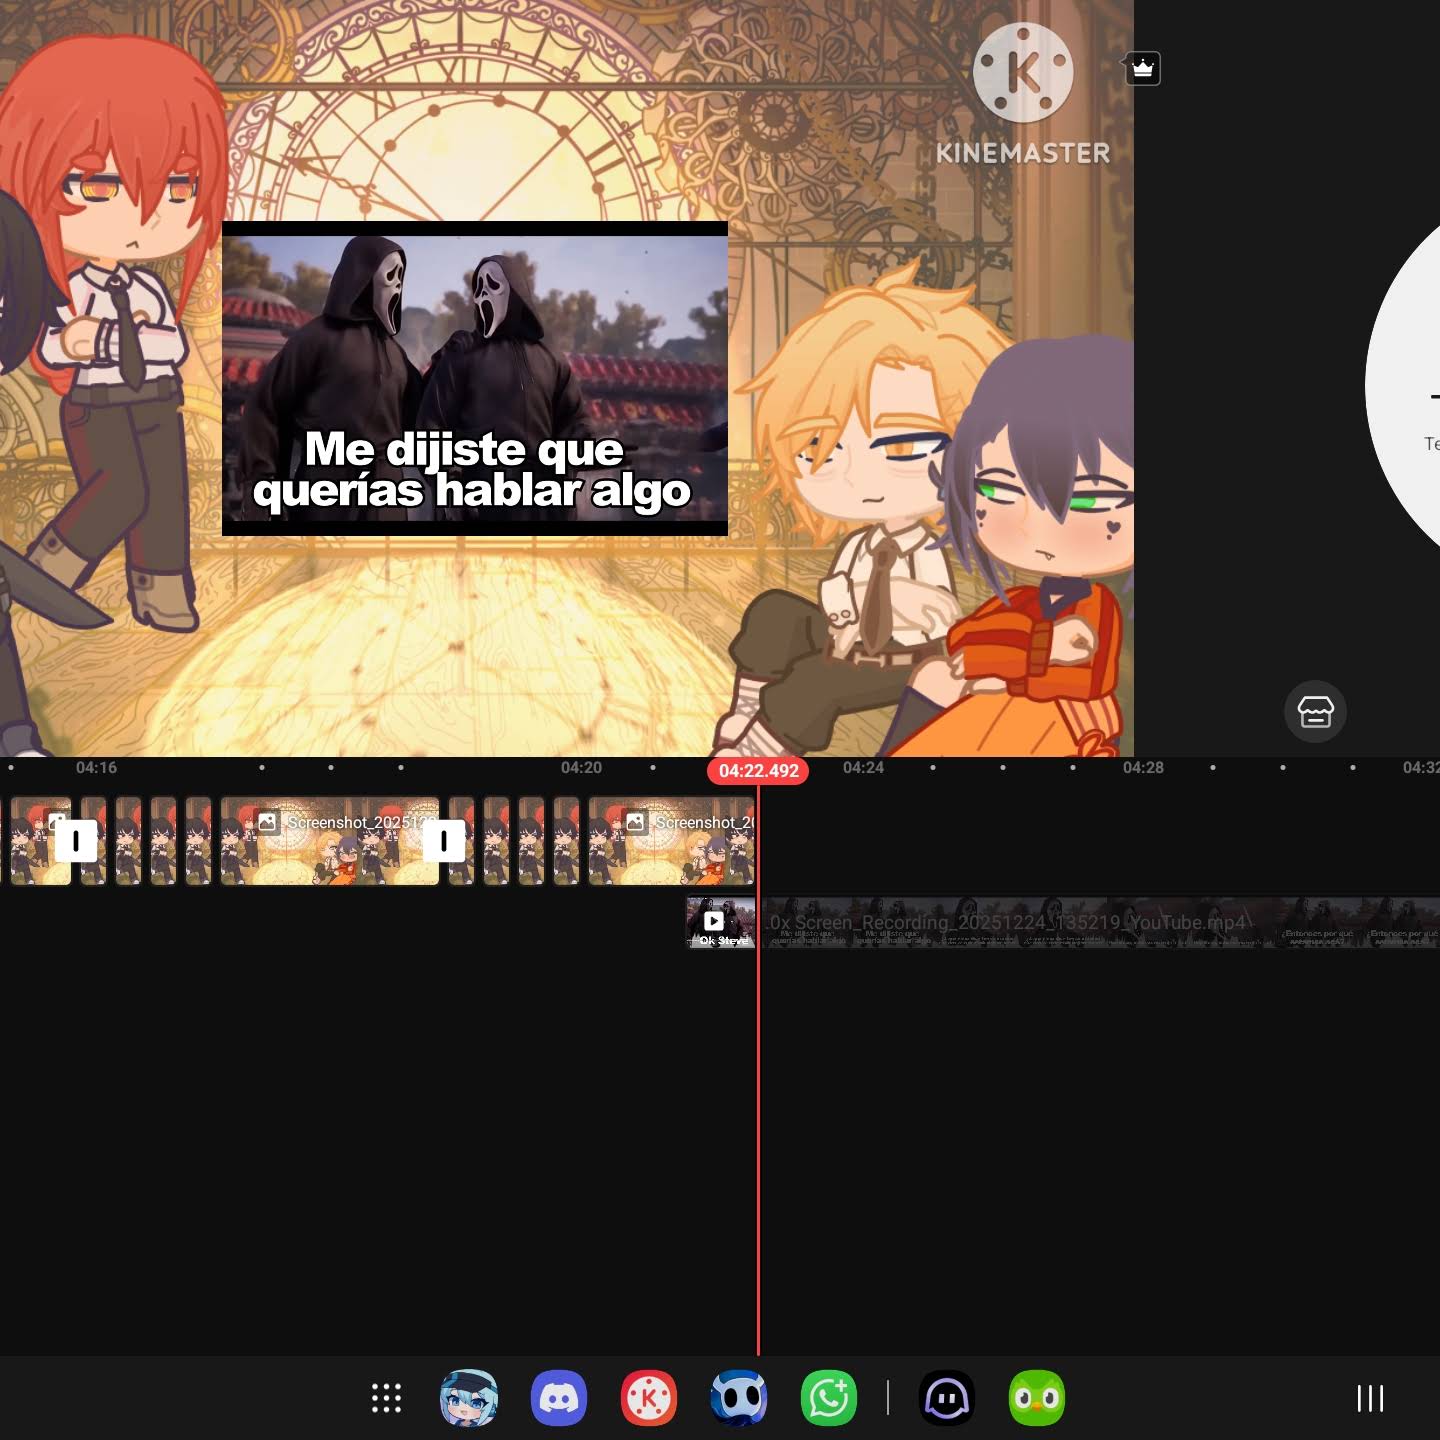
Task: Tap the KineMaster watermark logo
Action: tap(1022, 95)
